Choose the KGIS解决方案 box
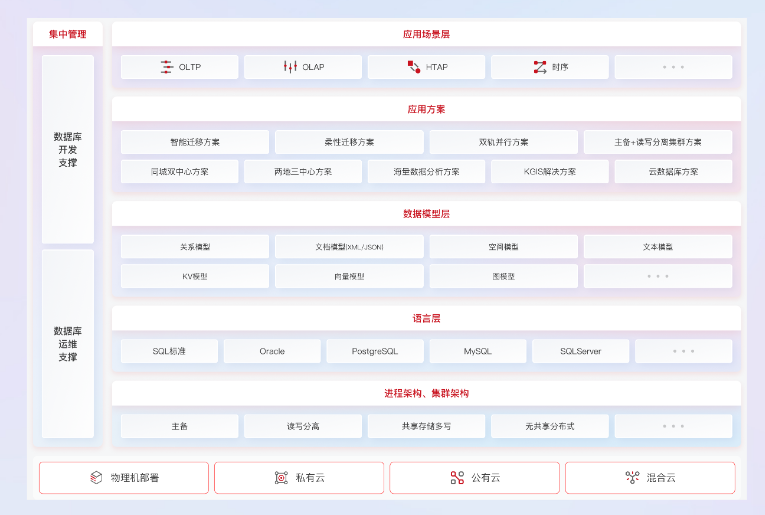The width and height of the screenshot is (765, 515). (549, 171)
